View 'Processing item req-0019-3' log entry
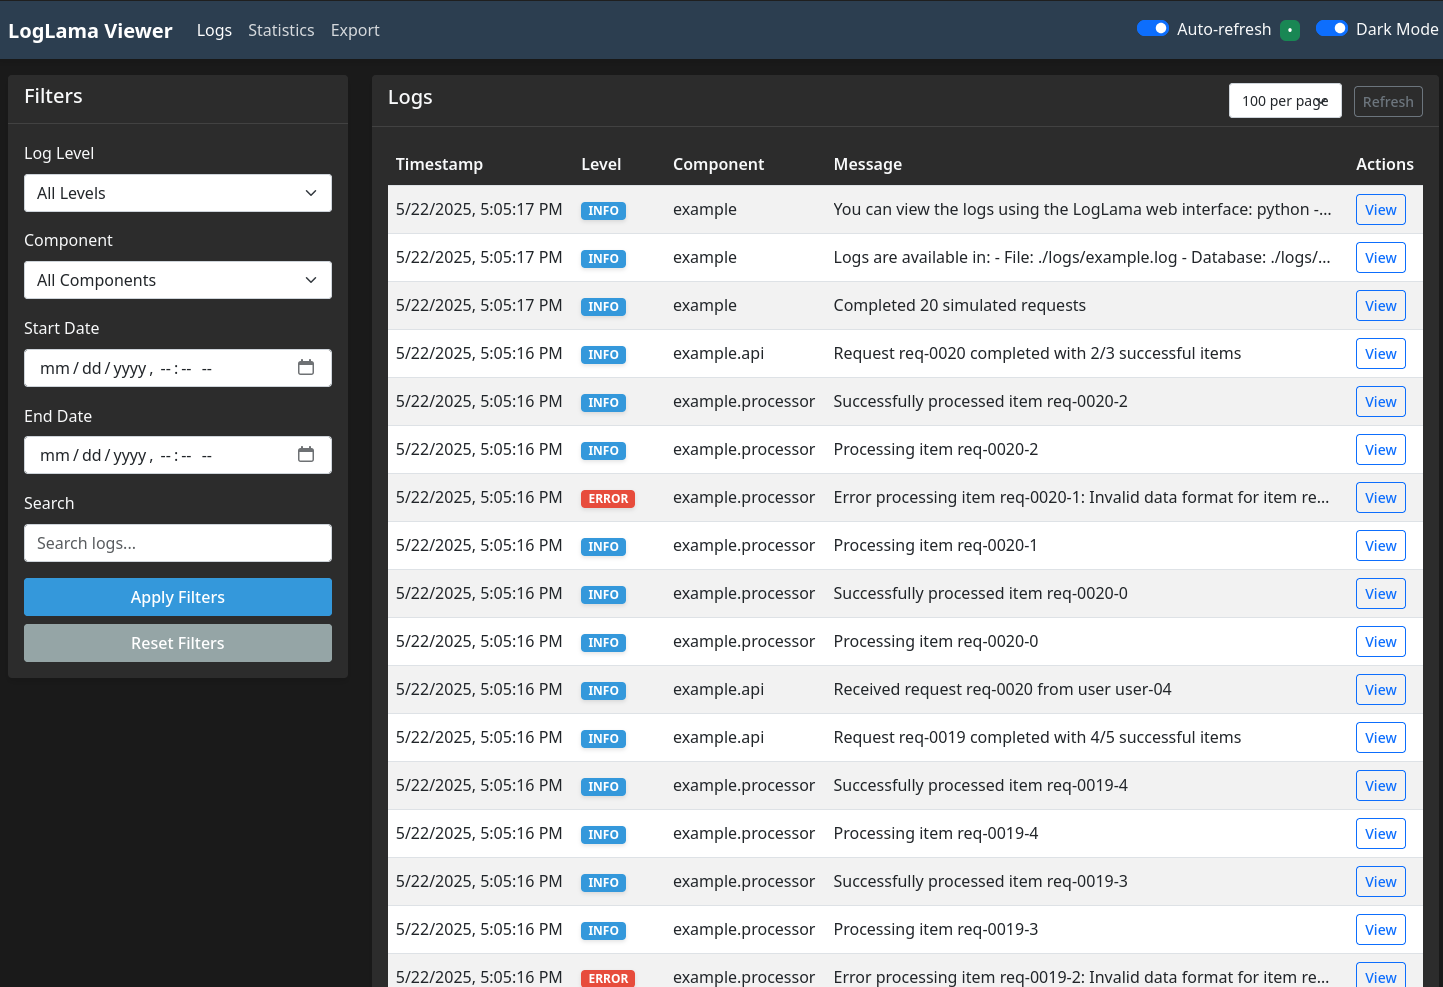The image size is (1443, 987). [1381, 930]
